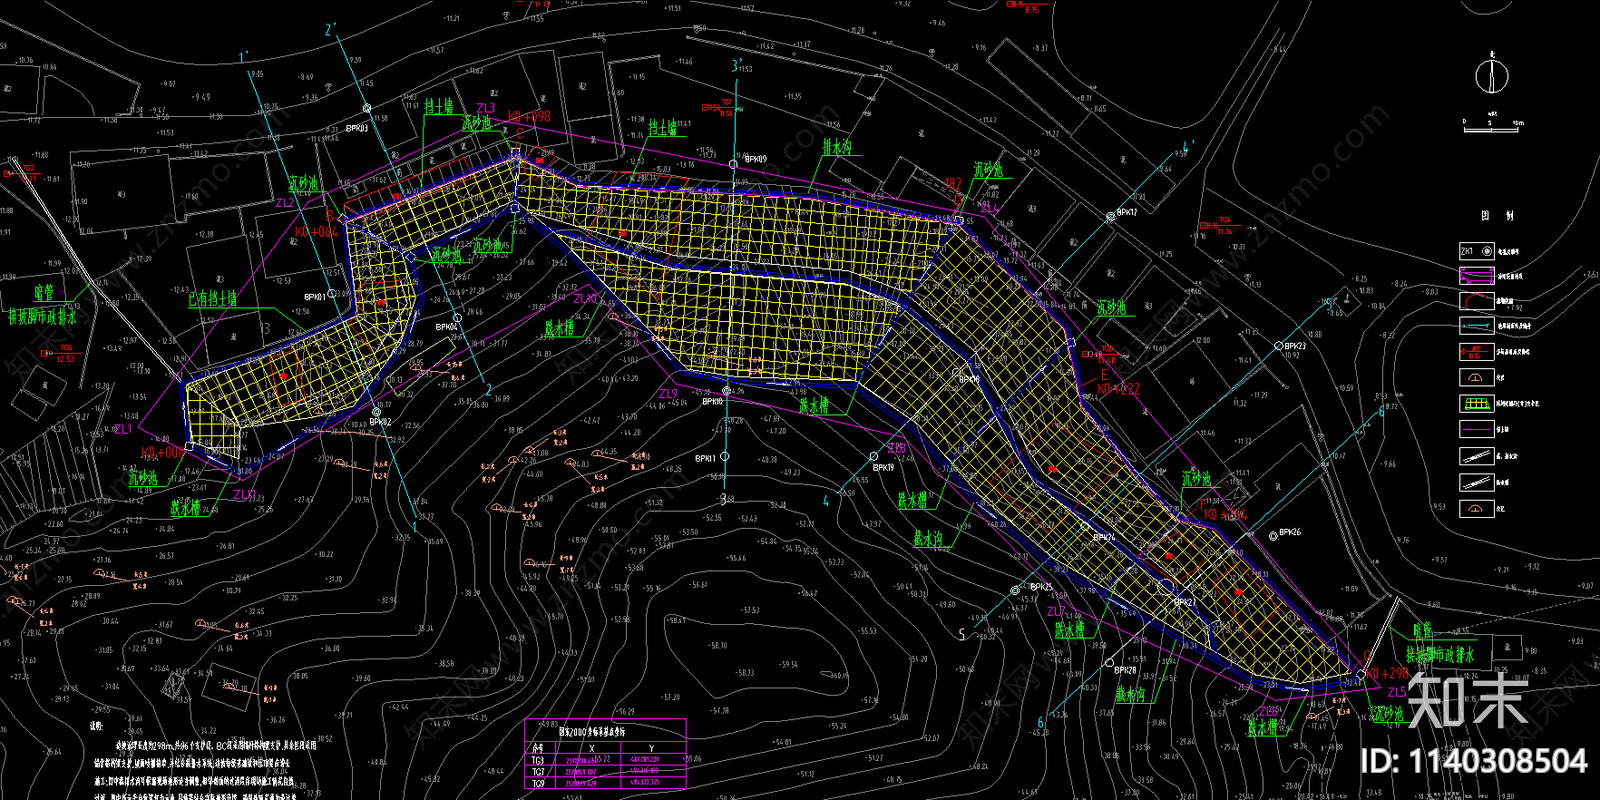The image size is (1600, 800).
Task: Select the BPK25 point label
Action: click(x=1041, y=587)
